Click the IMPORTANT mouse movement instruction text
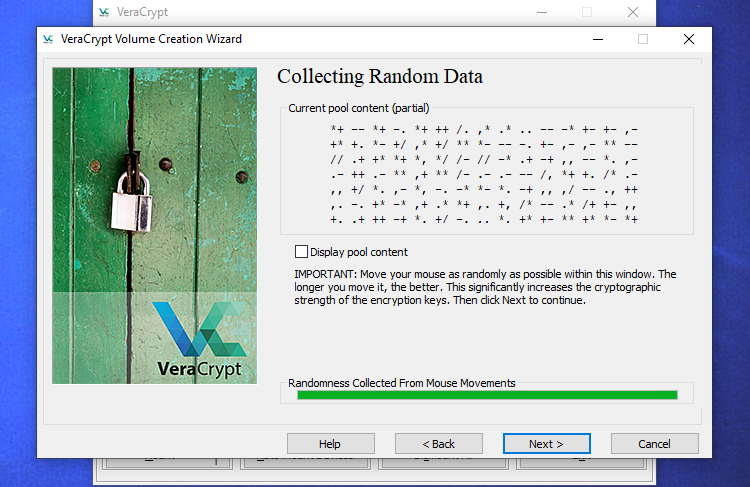 pyautogui.click(x=485, y=287)
